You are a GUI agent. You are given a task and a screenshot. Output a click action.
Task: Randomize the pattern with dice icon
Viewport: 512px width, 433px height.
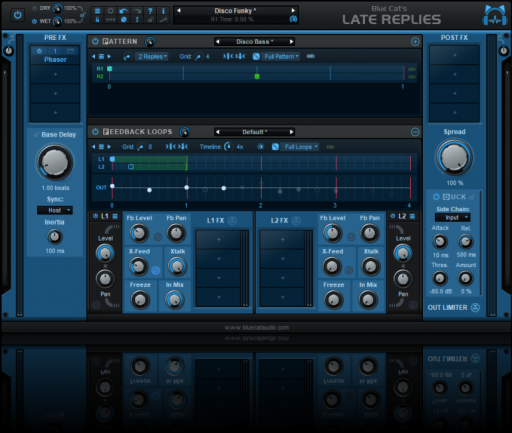(256, 56)
